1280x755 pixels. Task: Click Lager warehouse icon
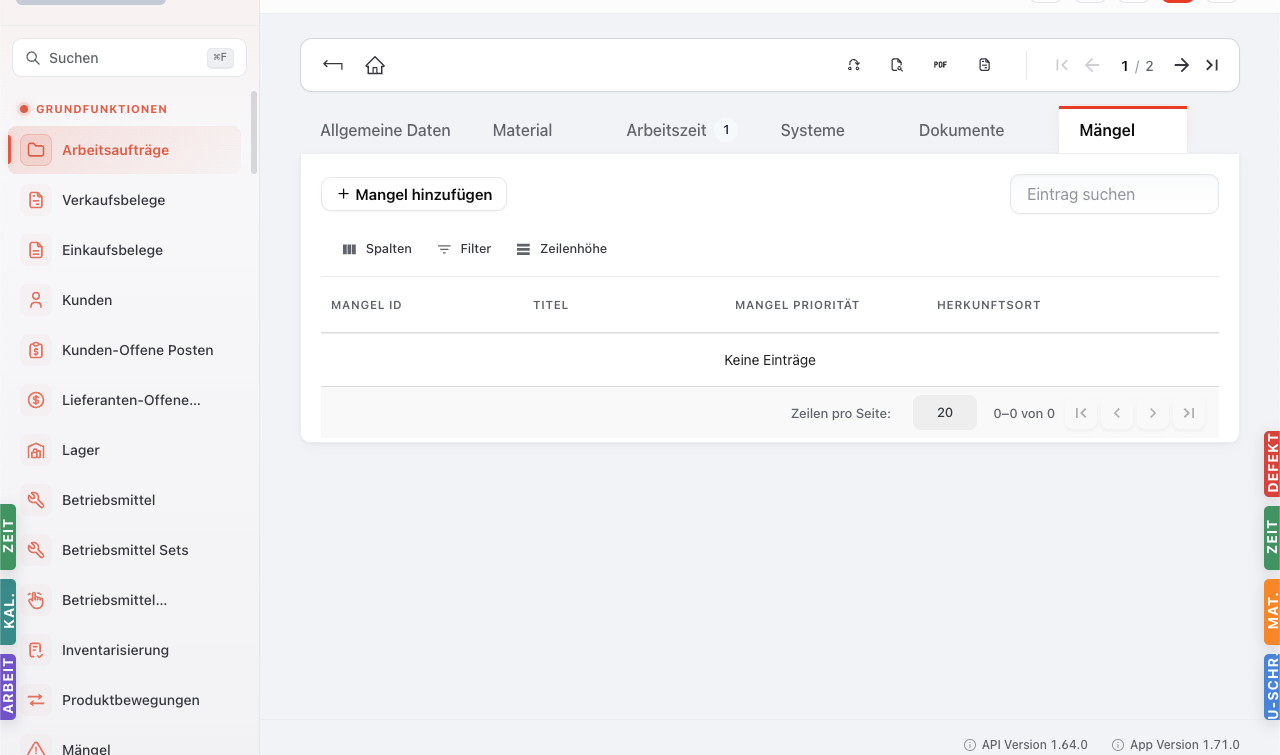coord(36,450)
